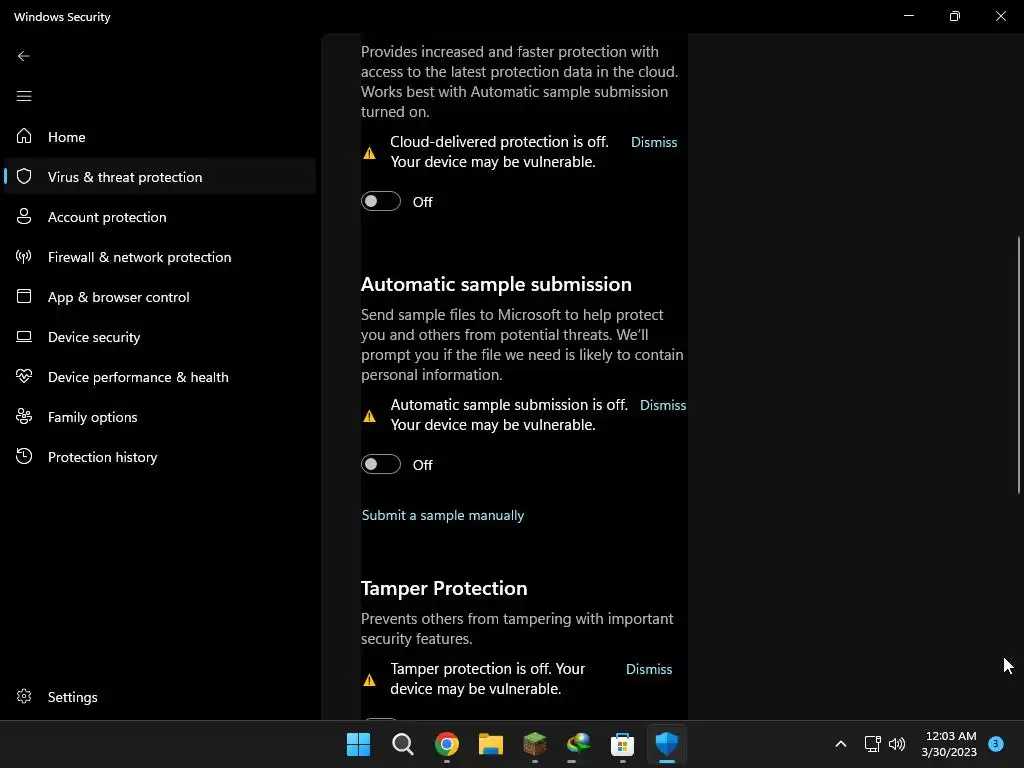The image size is (1024, 768).
Task: Click the Cloud-delivered protection warning triangle
Action: [369, 153]
